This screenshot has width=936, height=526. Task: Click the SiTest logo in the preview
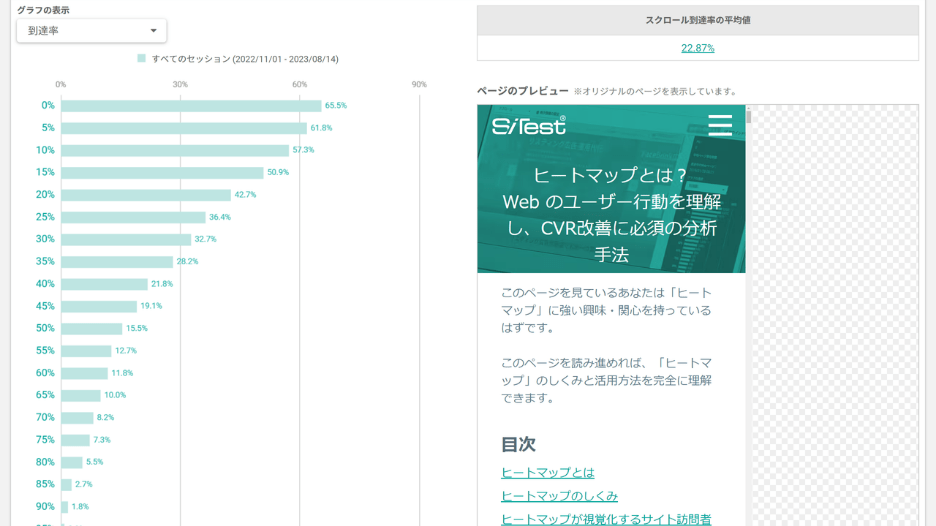point(528,125)
